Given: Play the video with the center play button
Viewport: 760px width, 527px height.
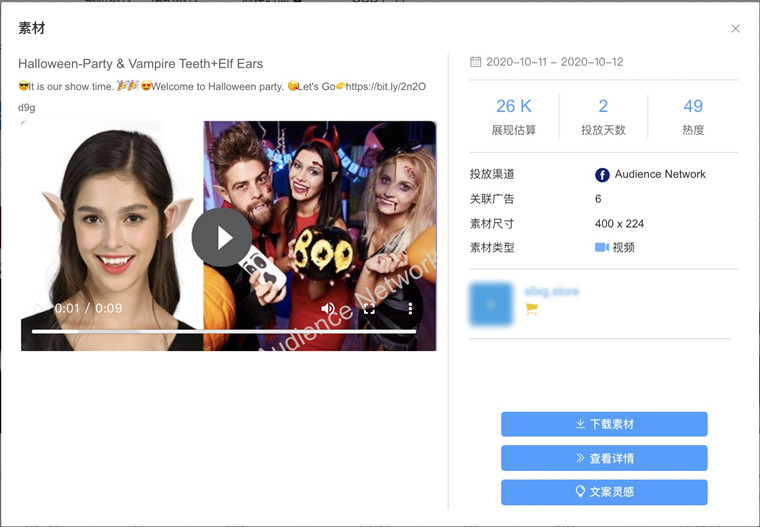Looking at the screenshot, I should coord(221,237).
